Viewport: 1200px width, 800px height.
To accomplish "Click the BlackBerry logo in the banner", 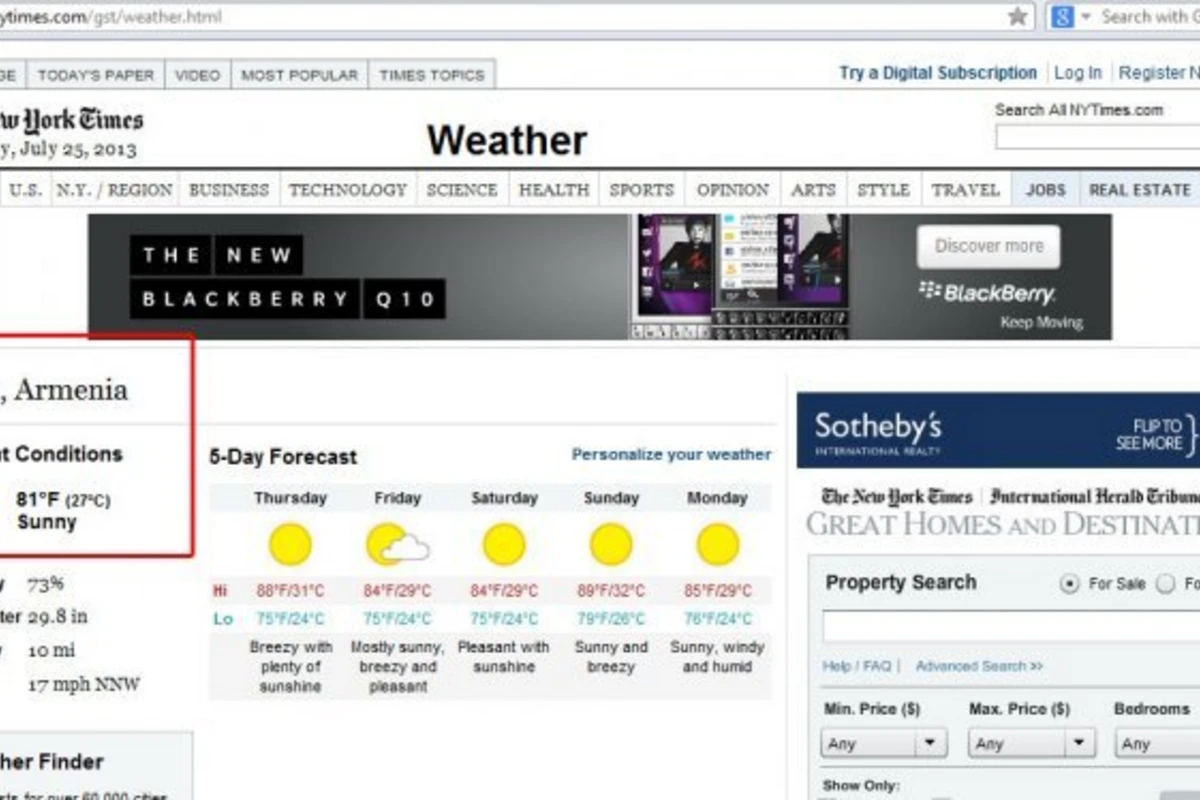I will tap(987, 293).
